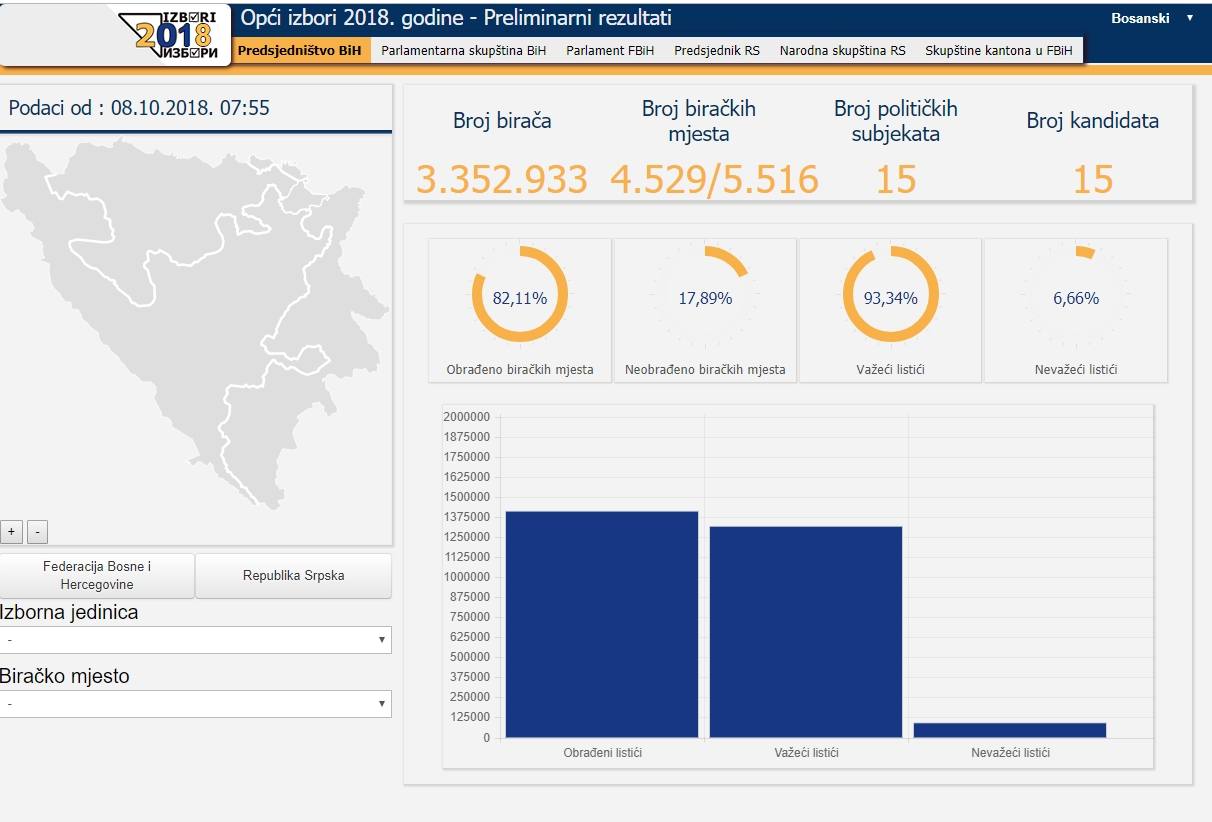Screen dimensions: 1212x822
Task: Expand the Izborna jedinica dropdown
Action: click(196, 640)
